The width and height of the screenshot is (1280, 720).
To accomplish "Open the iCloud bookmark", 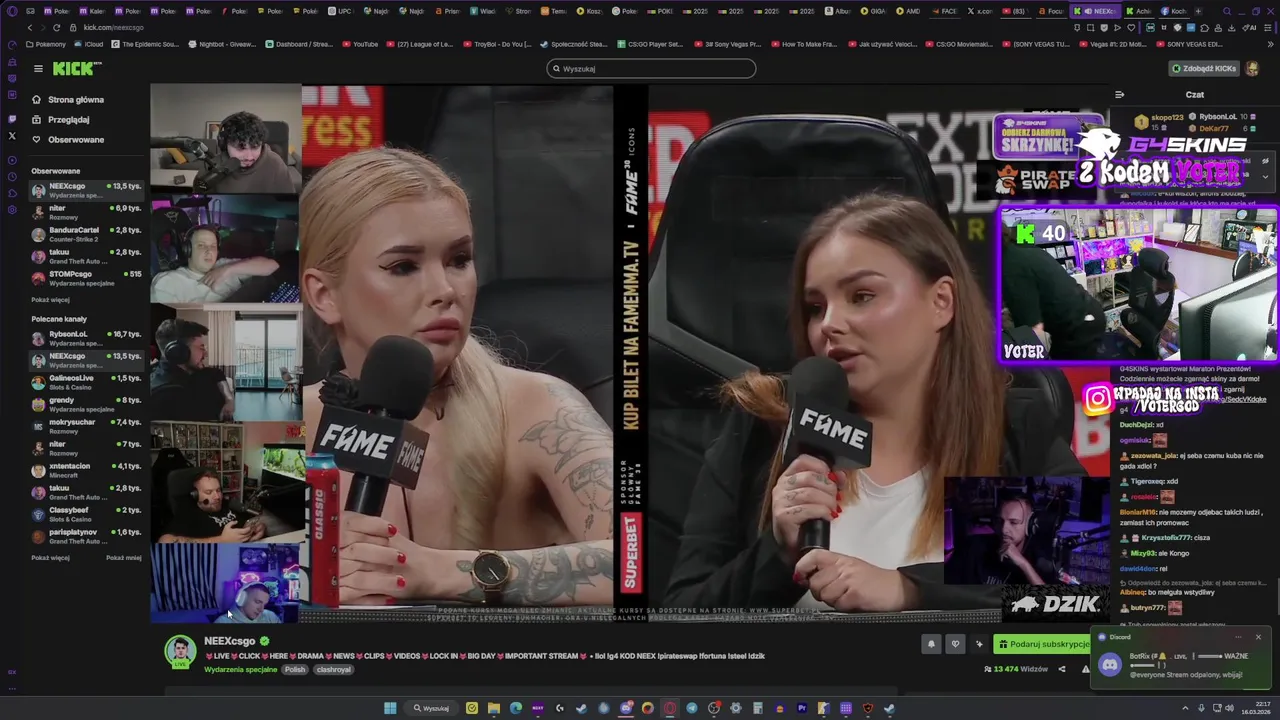I will pos(89,44).
